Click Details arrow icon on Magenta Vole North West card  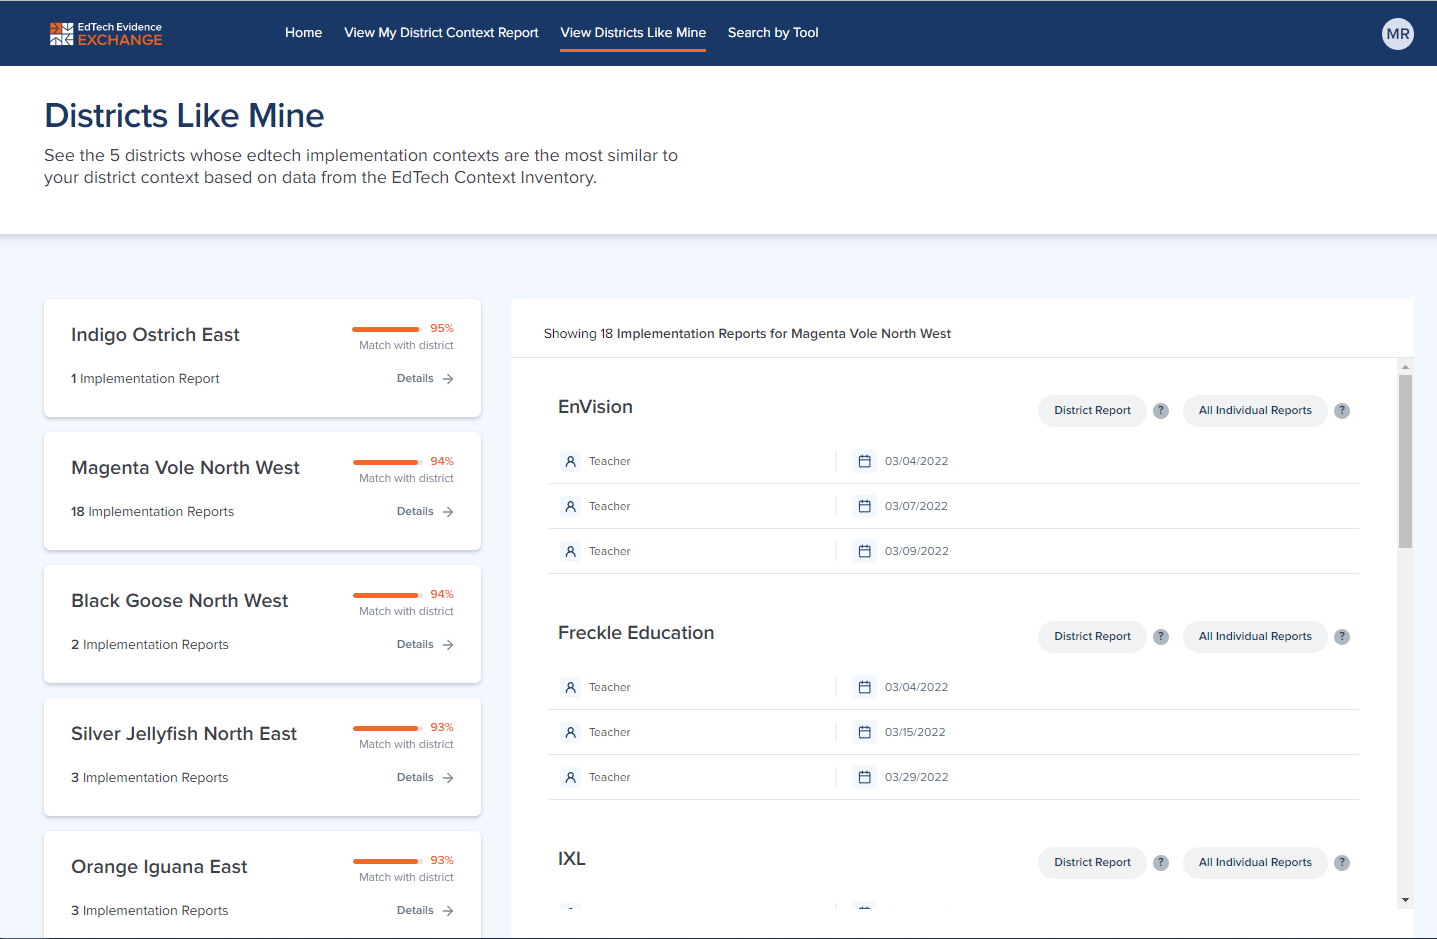click(448, 512)
